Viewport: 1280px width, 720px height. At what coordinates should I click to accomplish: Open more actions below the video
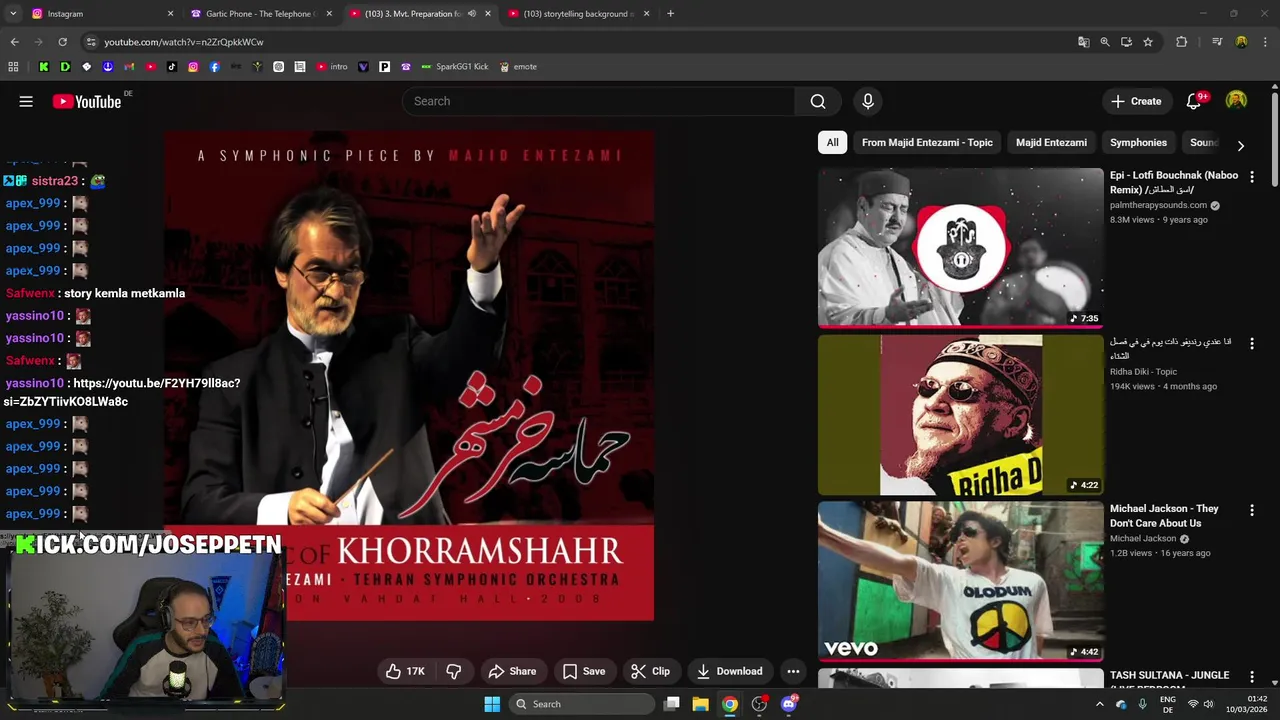click(793, 672)
